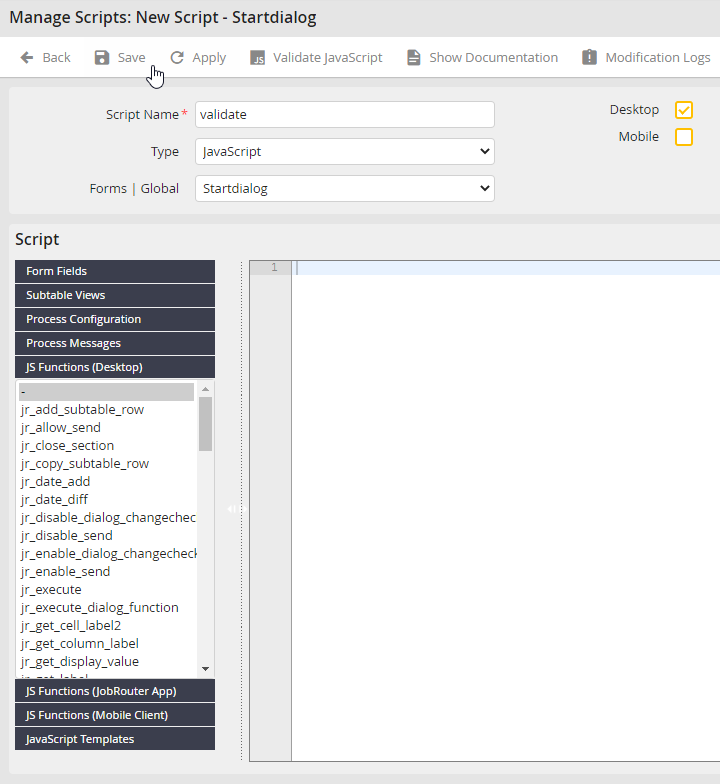Enable the Mobile checkbox
This screenshot has width=720, height=784.
point(684,137)
